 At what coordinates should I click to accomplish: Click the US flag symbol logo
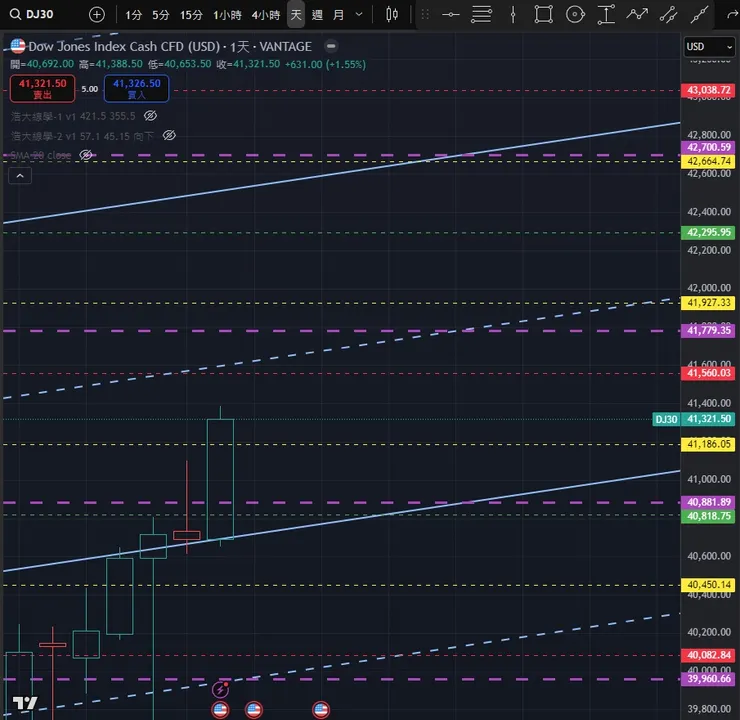click(x=18, y=46)
